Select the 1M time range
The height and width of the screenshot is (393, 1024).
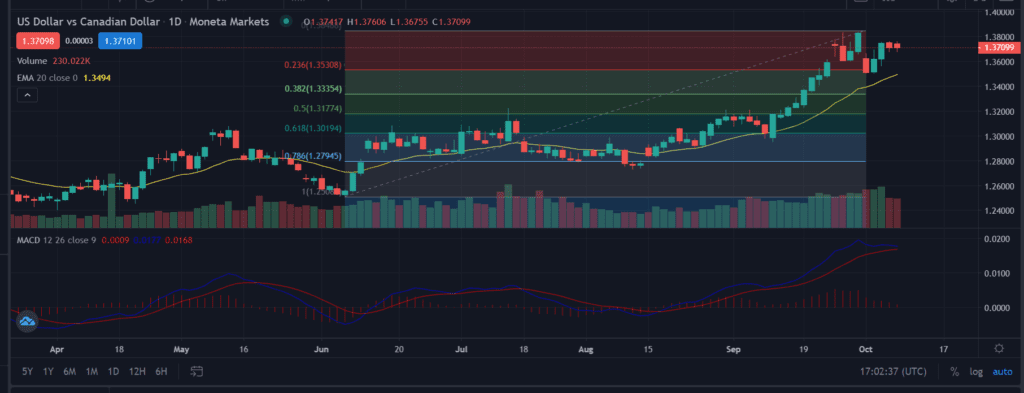click(92, 371)
